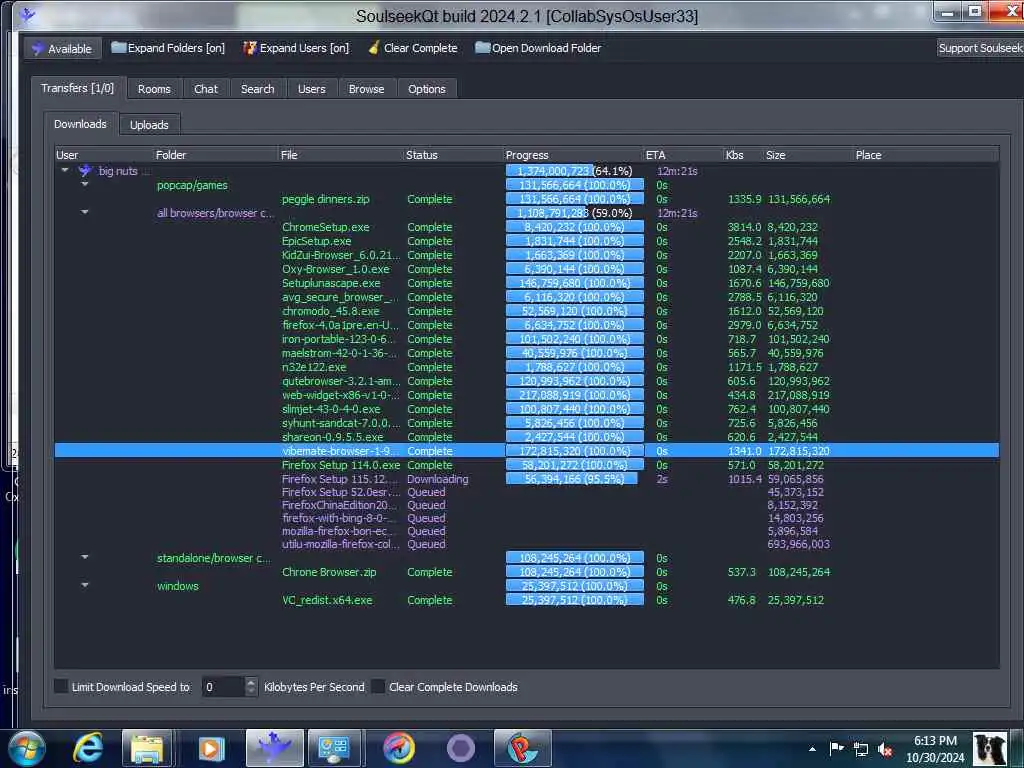Switch to the Uploads sub-tab

click(149, 125)
